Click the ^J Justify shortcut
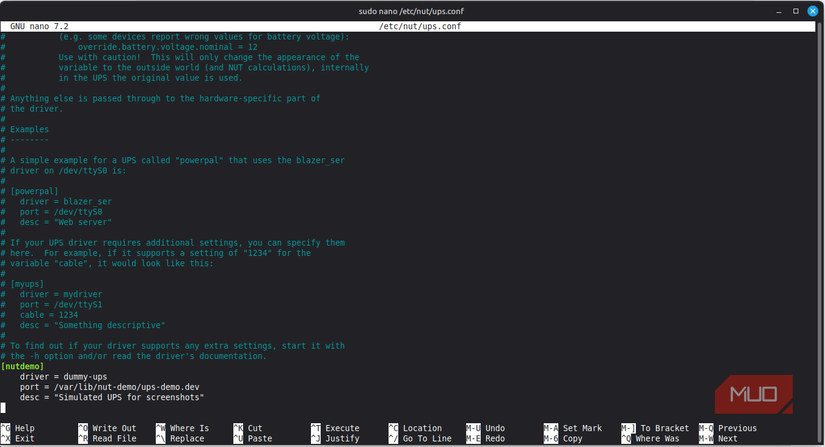The height and width of the screenshot is (447, 825). (x=335, y=439)
